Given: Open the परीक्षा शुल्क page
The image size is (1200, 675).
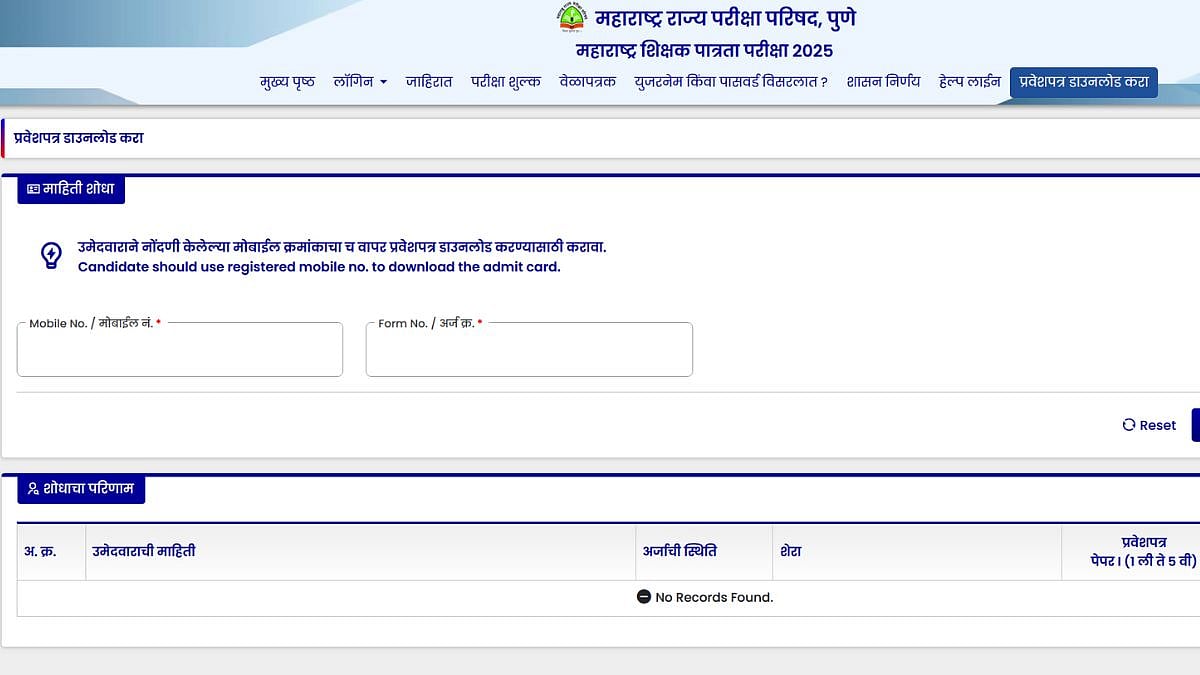Looking at the screenshot, I should [505, 81].
